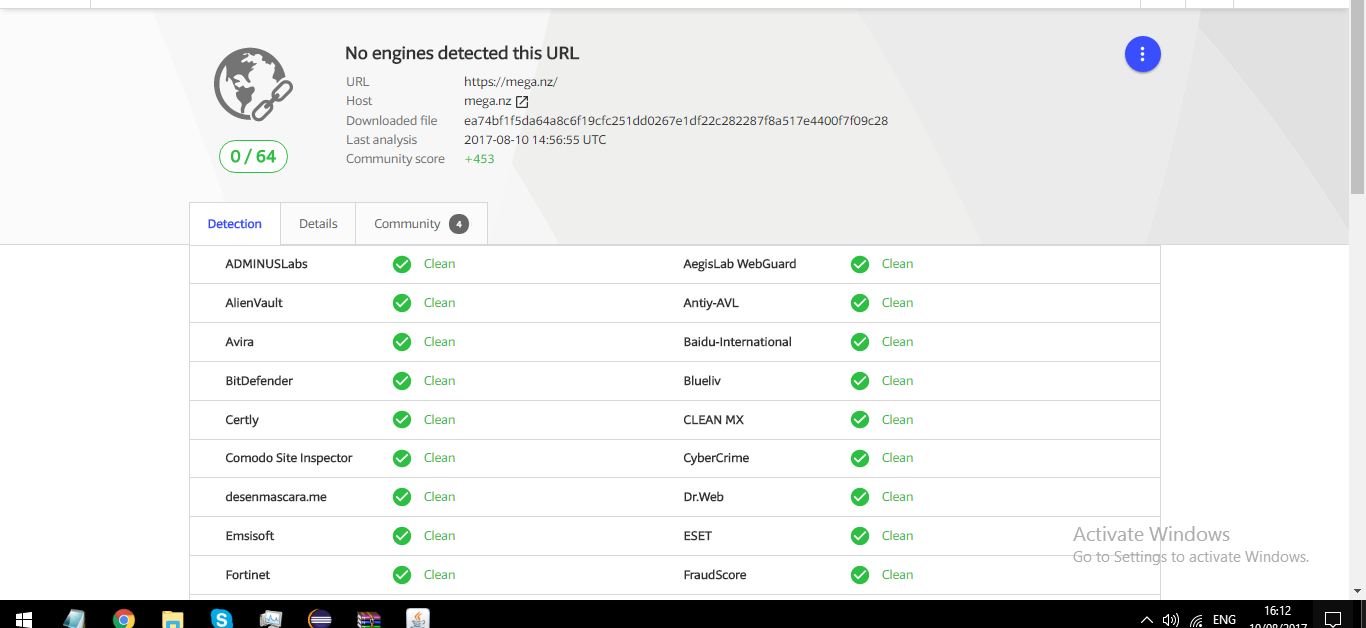Image resolution: width=1366 pixels, height=628 pixels.
Task: Click the Avira engine name
Action: pos(239,342)
